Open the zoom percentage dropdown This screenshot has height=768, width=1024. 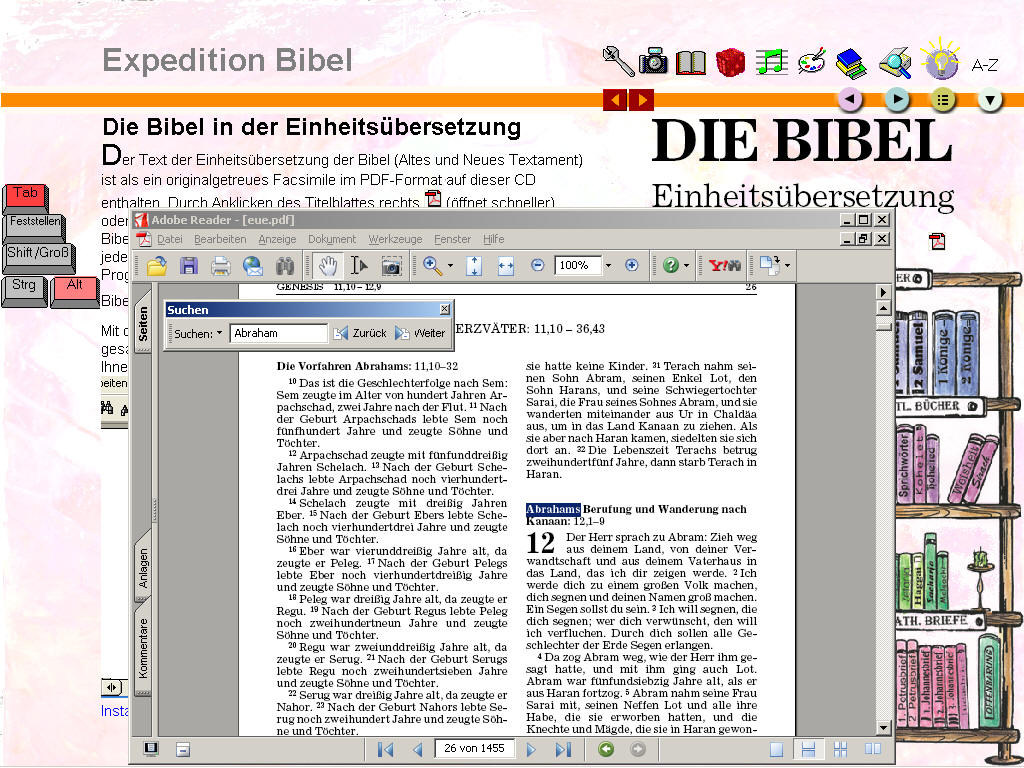(608, 266)
